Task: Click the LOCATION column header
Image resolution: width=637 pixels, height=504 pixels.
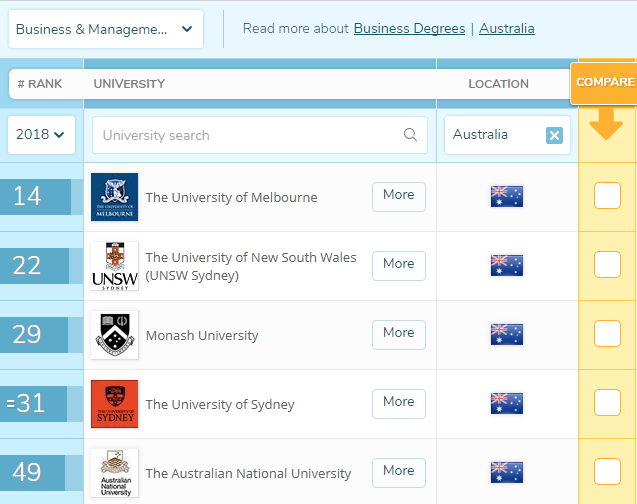Action: (498, 84)
